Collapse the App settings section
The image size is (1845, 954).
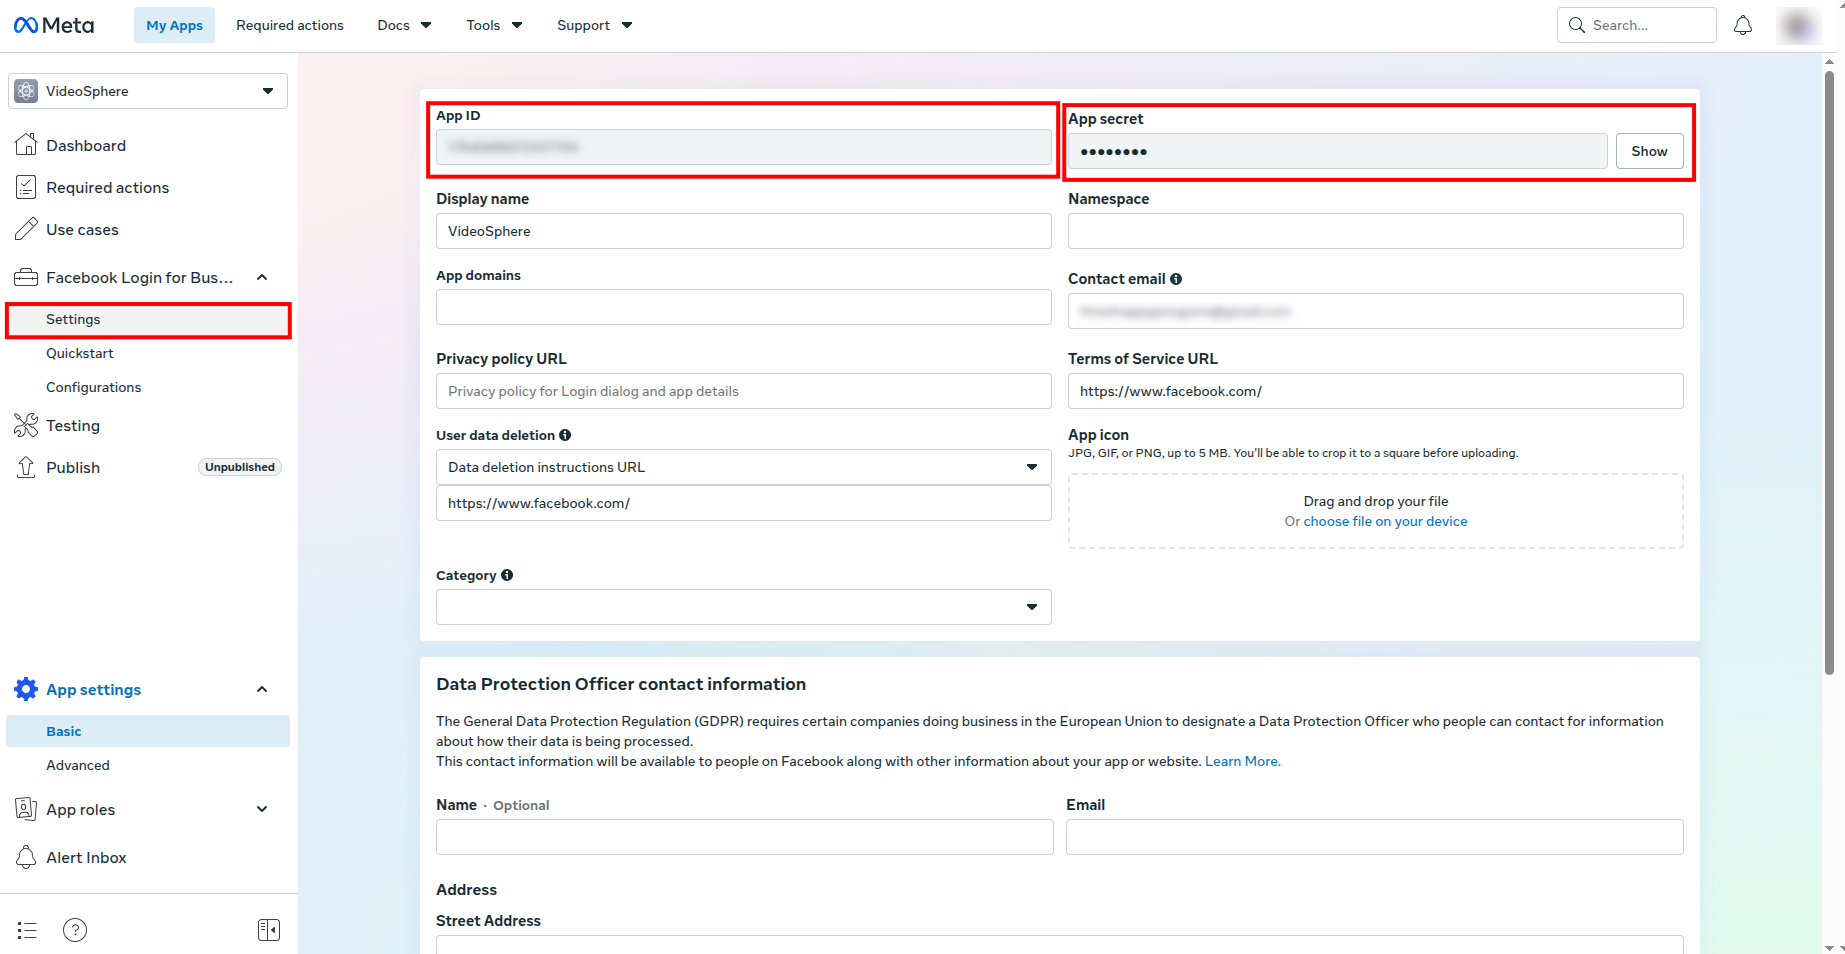point(262,689)
